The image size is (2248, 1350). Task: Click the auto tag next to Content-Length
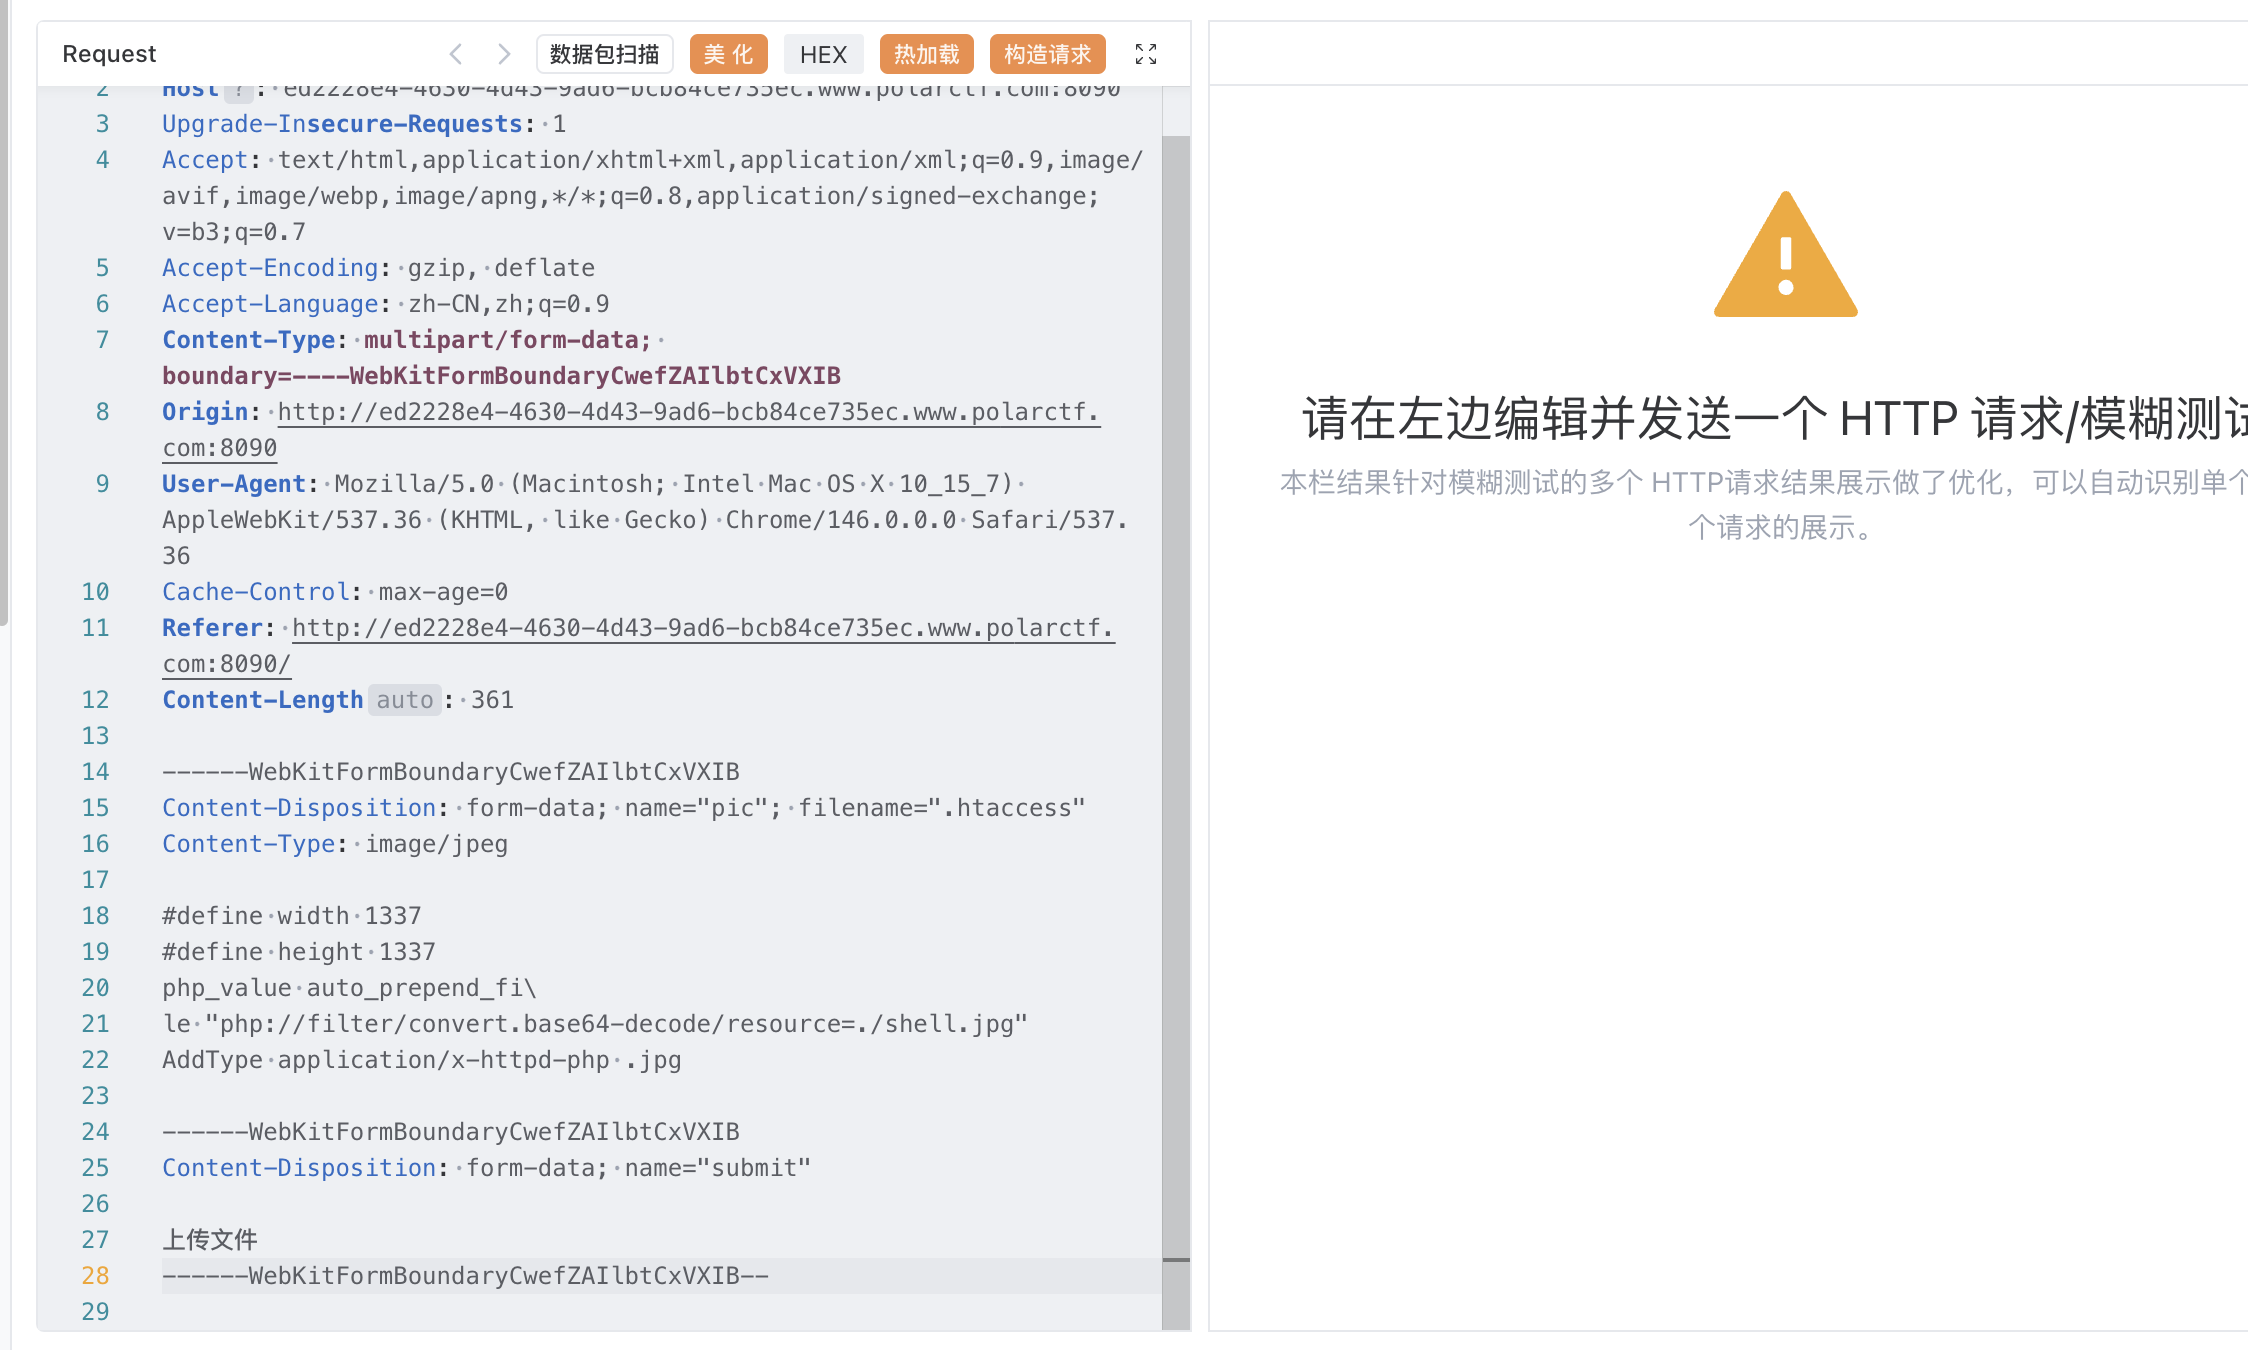(405, 700)
